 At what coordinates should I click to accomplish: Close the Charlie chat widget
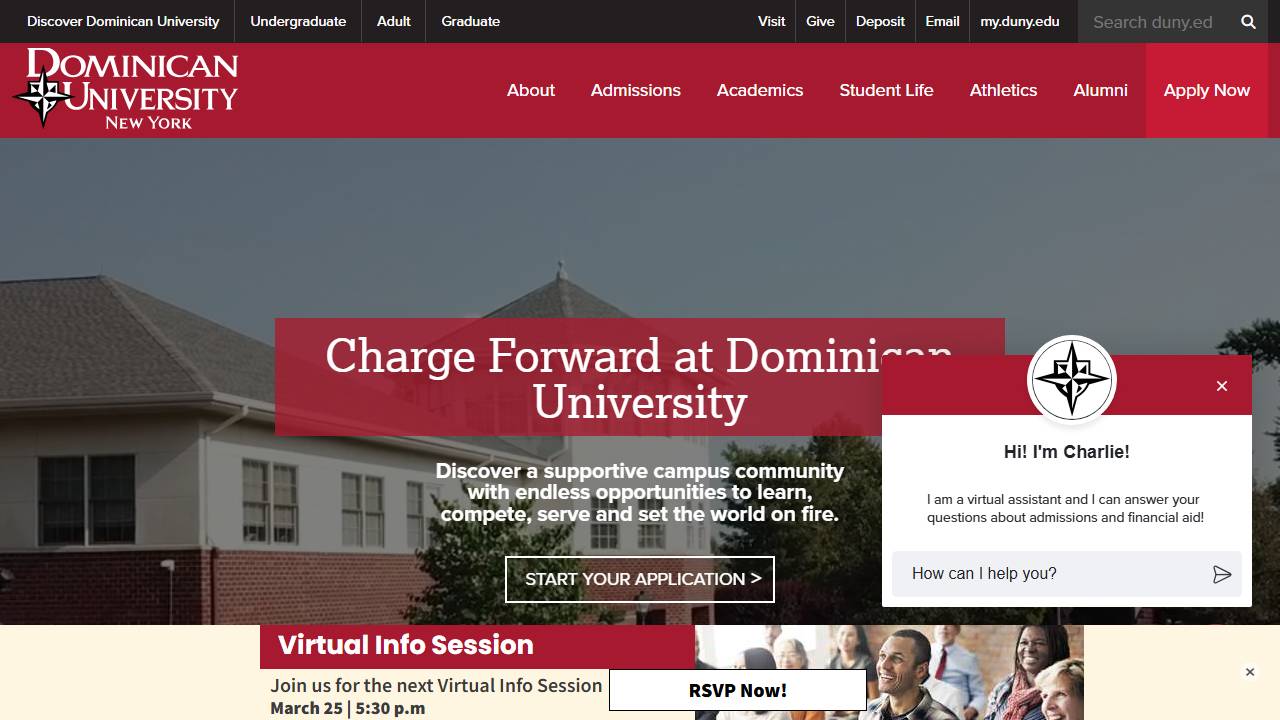coord(1221,386)
